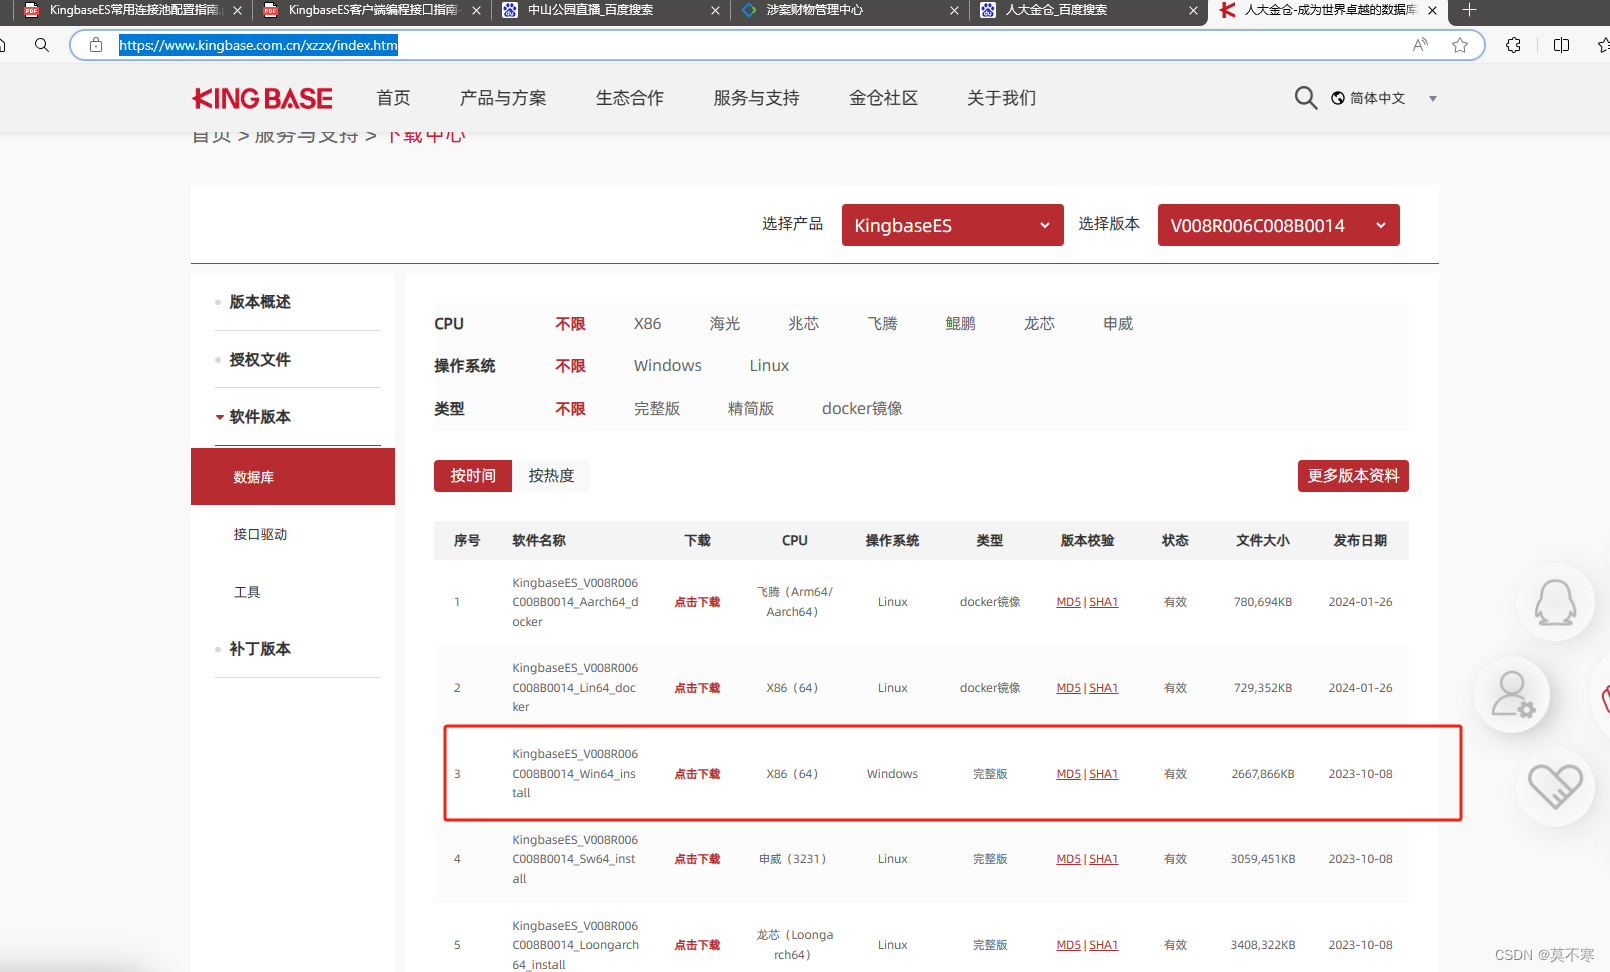
Task: Open SHA1 link for Sw64_install row
Action: pyautogui.click(x=1104, y=859)
